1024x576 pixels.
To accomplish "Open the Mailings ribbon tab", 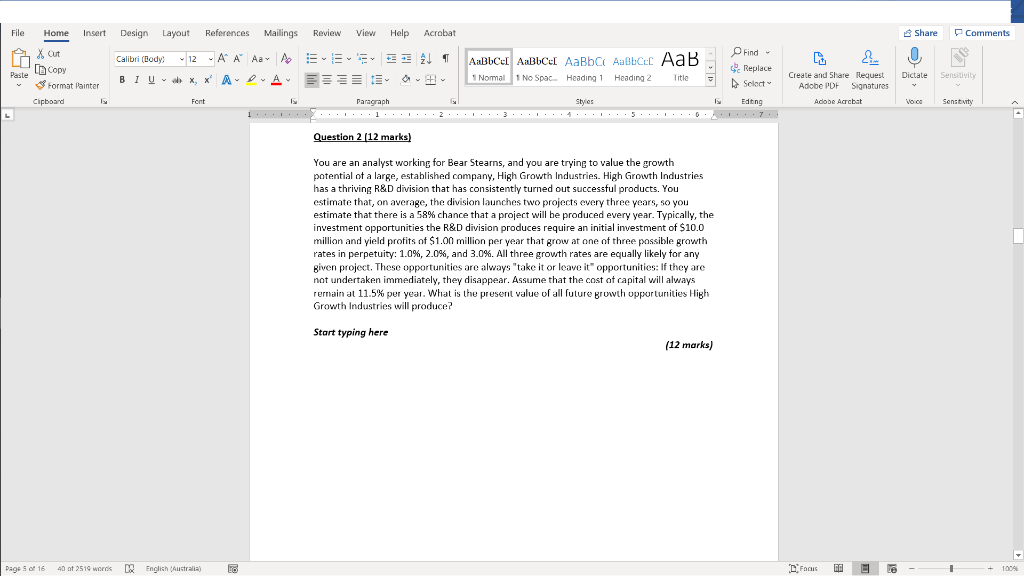I will pos(280,33).
